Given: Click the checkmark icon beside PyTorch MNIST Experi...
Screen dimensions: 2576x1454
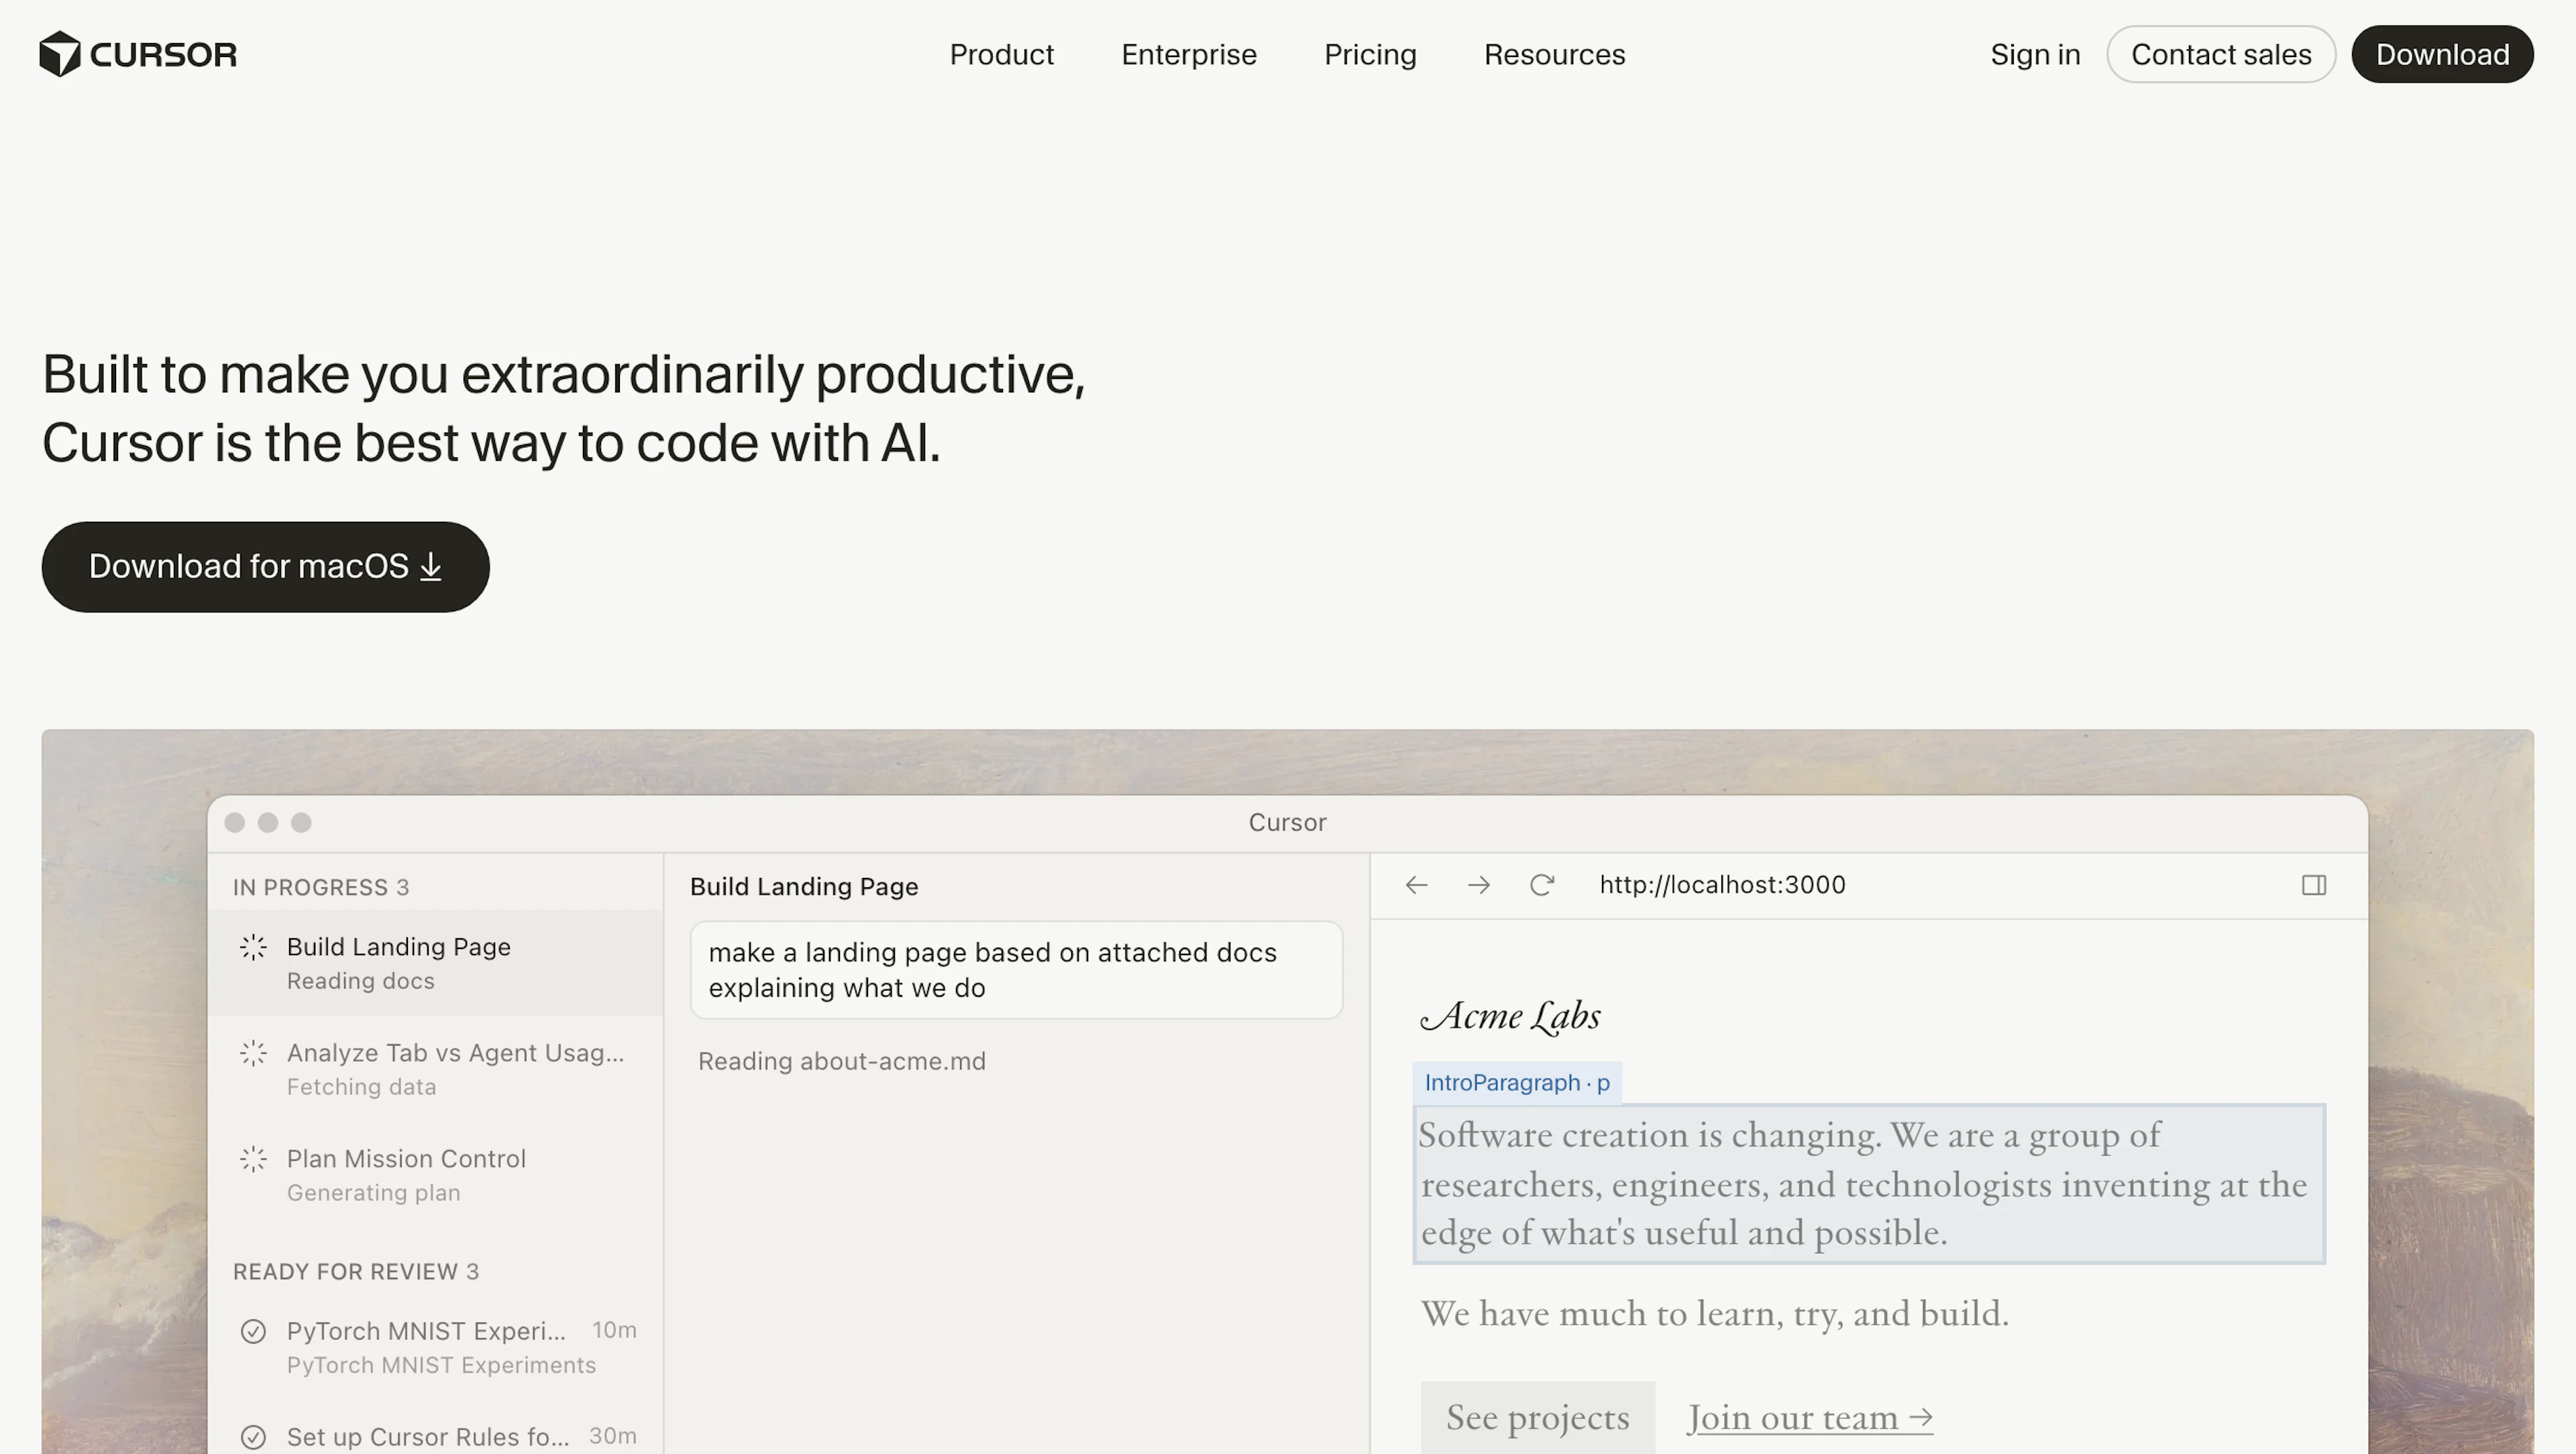Looking at the screenshot, I should point(253,1331).
